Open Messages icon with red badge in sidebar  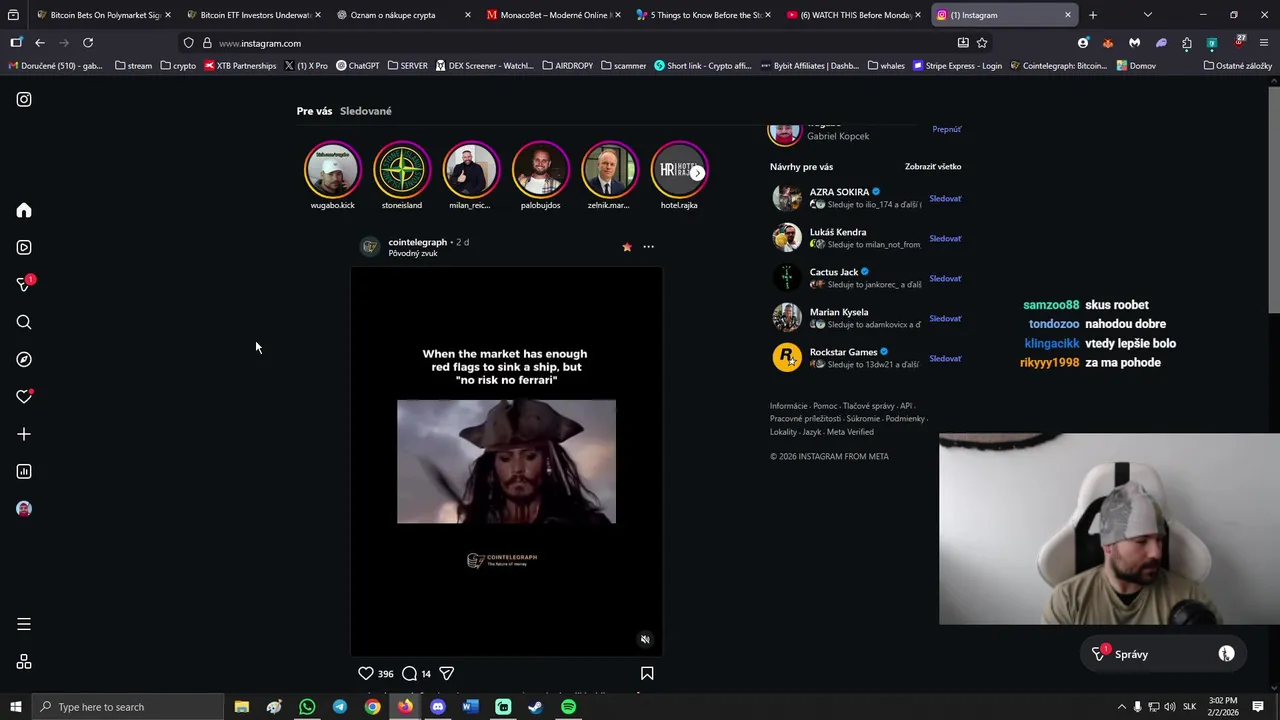point(24,285)
